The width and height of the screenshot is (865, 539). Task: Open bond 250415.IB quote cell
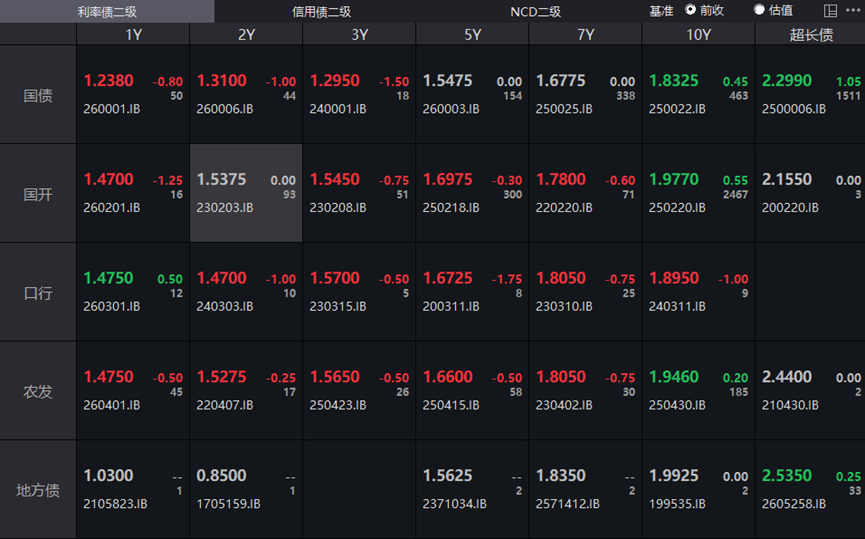(472, 391)
